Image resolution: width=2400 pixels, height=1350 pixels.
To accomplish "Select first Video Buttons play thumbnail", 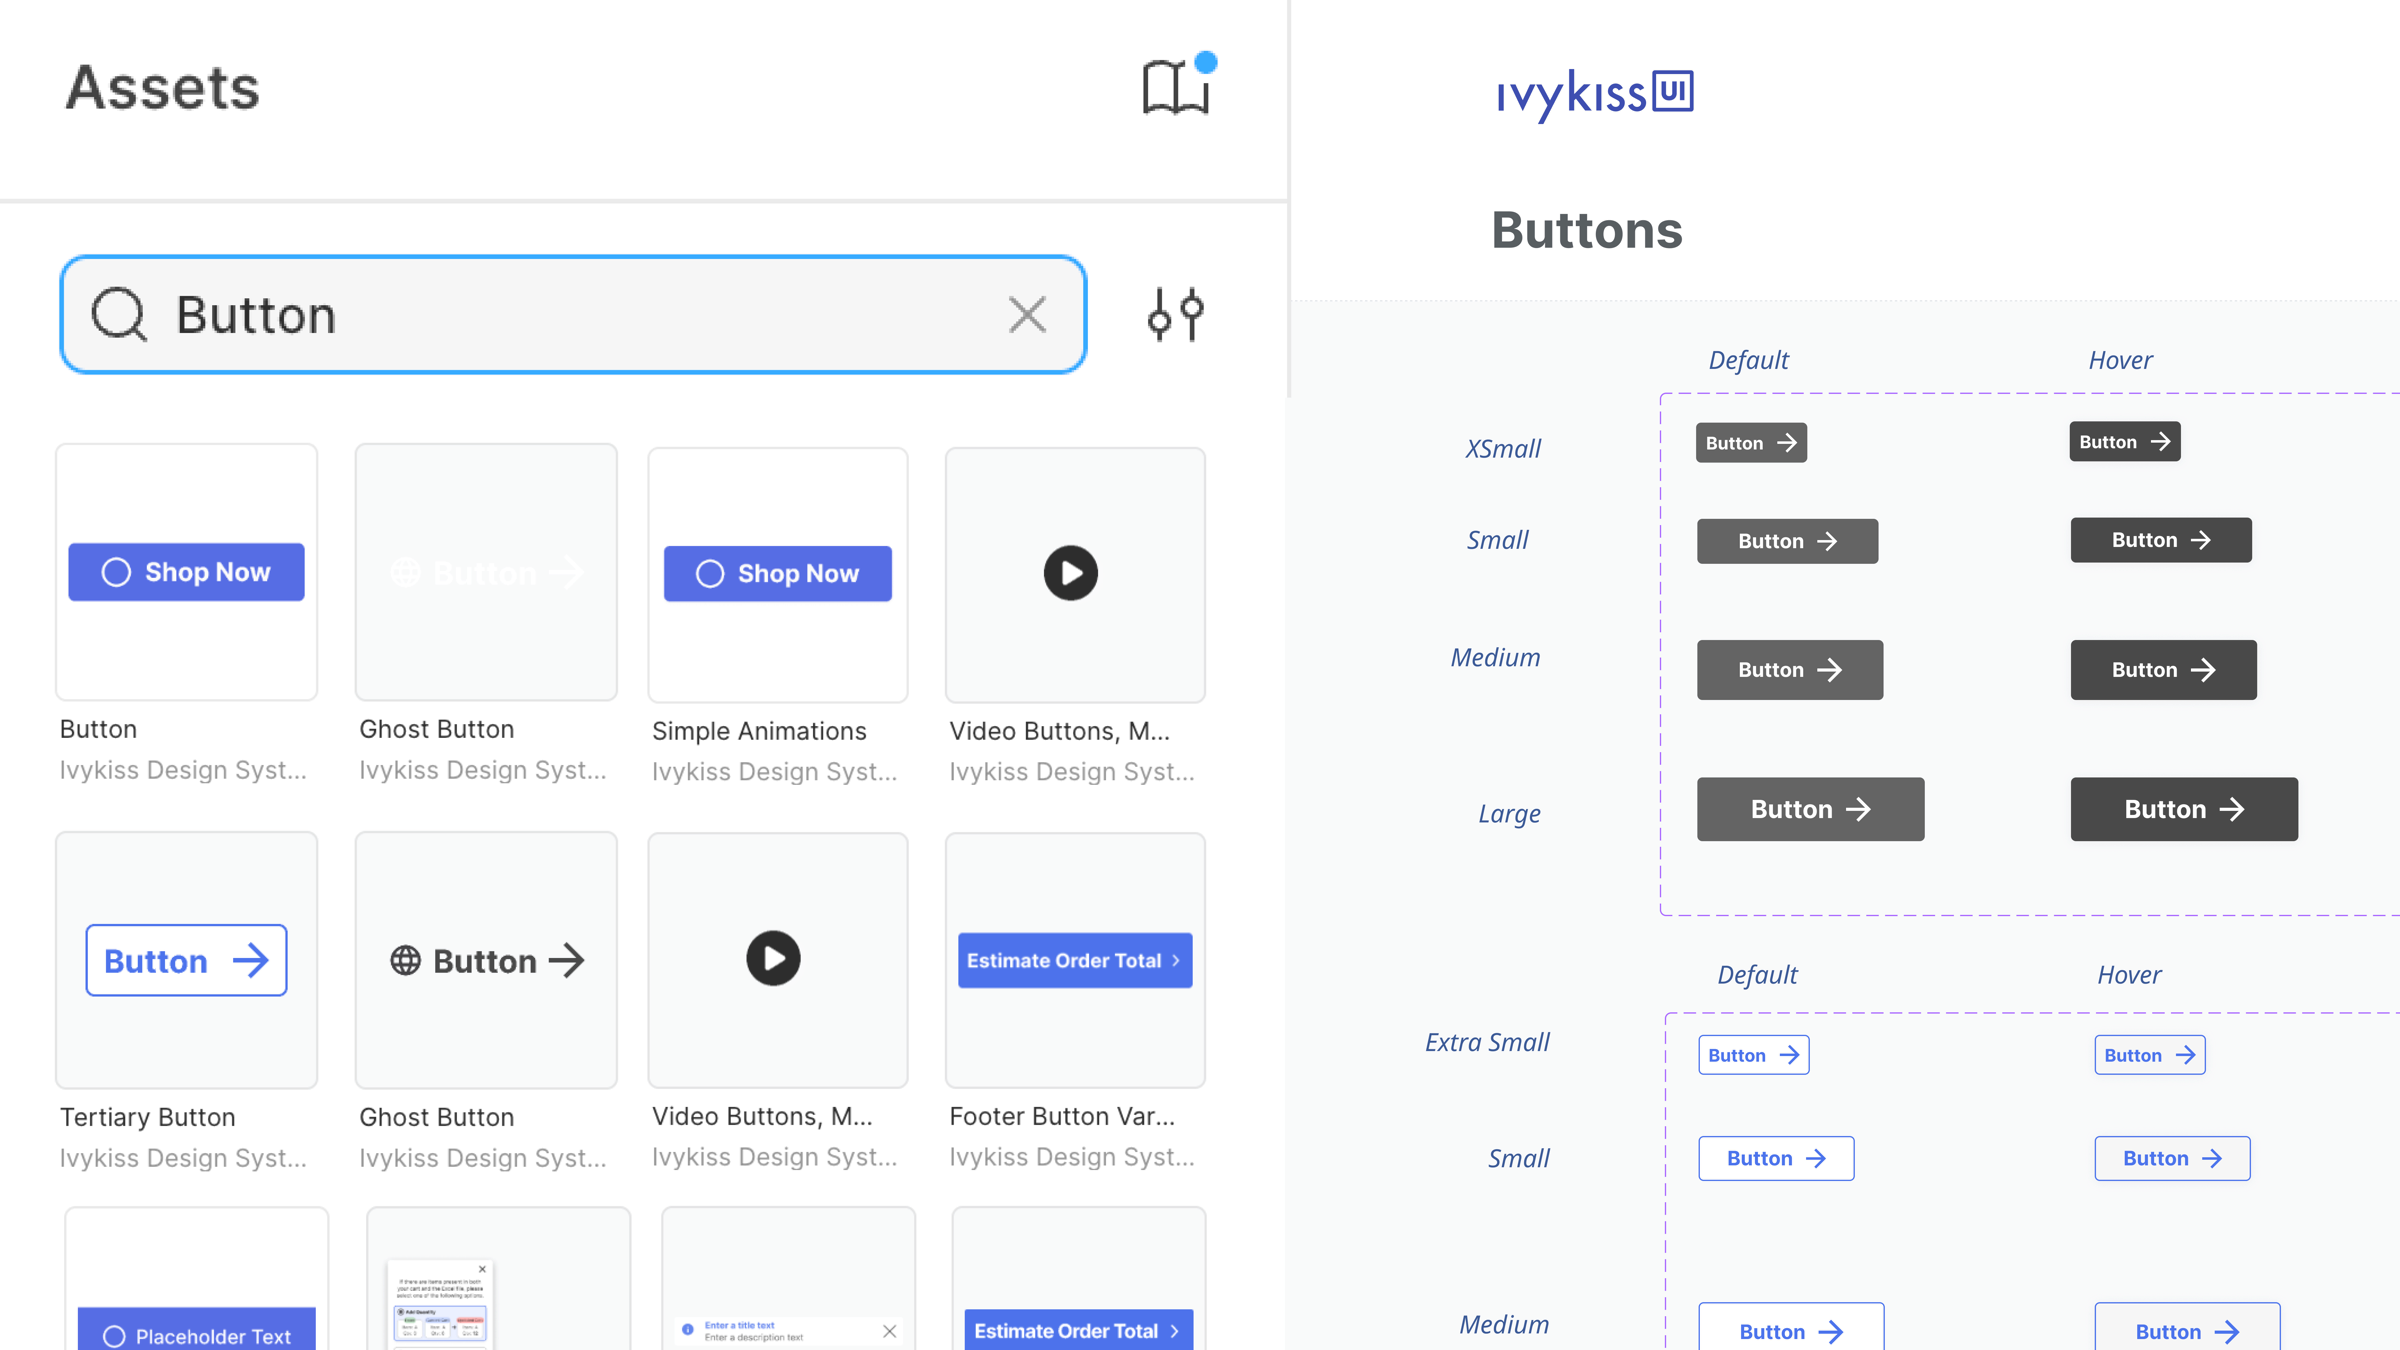I will [1075, 574].
